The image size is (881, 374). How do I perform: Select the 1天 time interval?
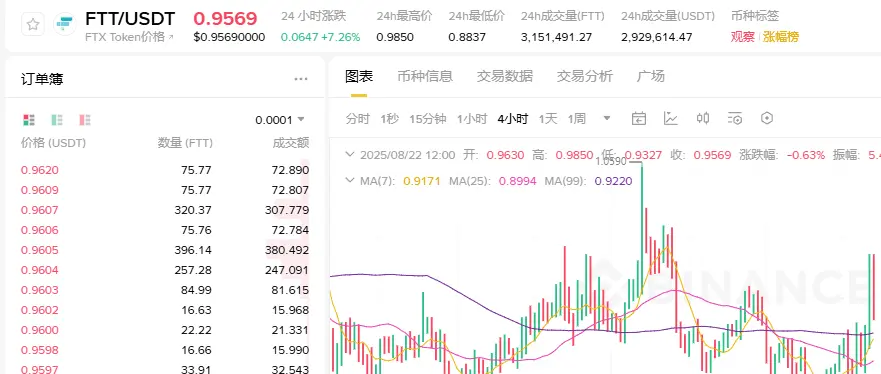click(548, 118)
